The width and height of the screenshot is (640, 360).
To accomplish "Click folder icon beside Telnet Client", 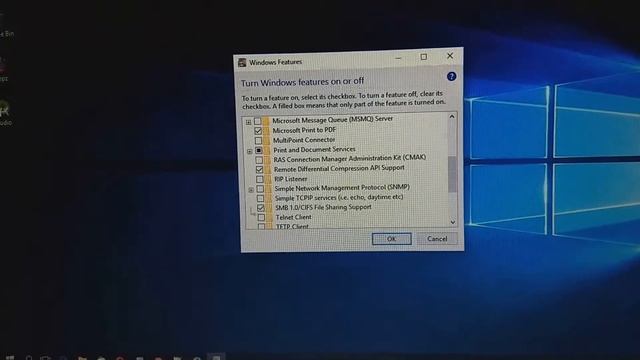I will pos(270,218).
